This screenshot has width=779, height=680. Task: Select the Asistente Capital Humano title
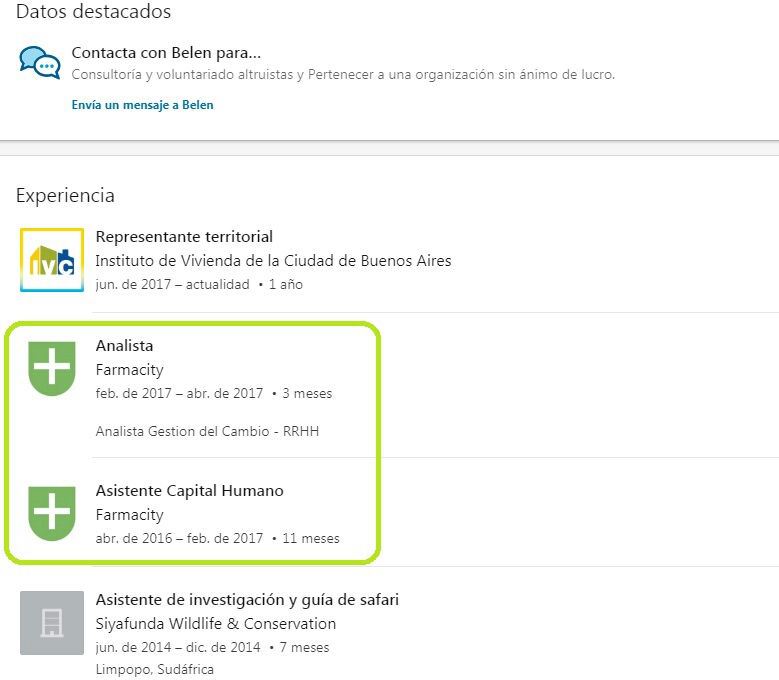click(x=189, y=491)
